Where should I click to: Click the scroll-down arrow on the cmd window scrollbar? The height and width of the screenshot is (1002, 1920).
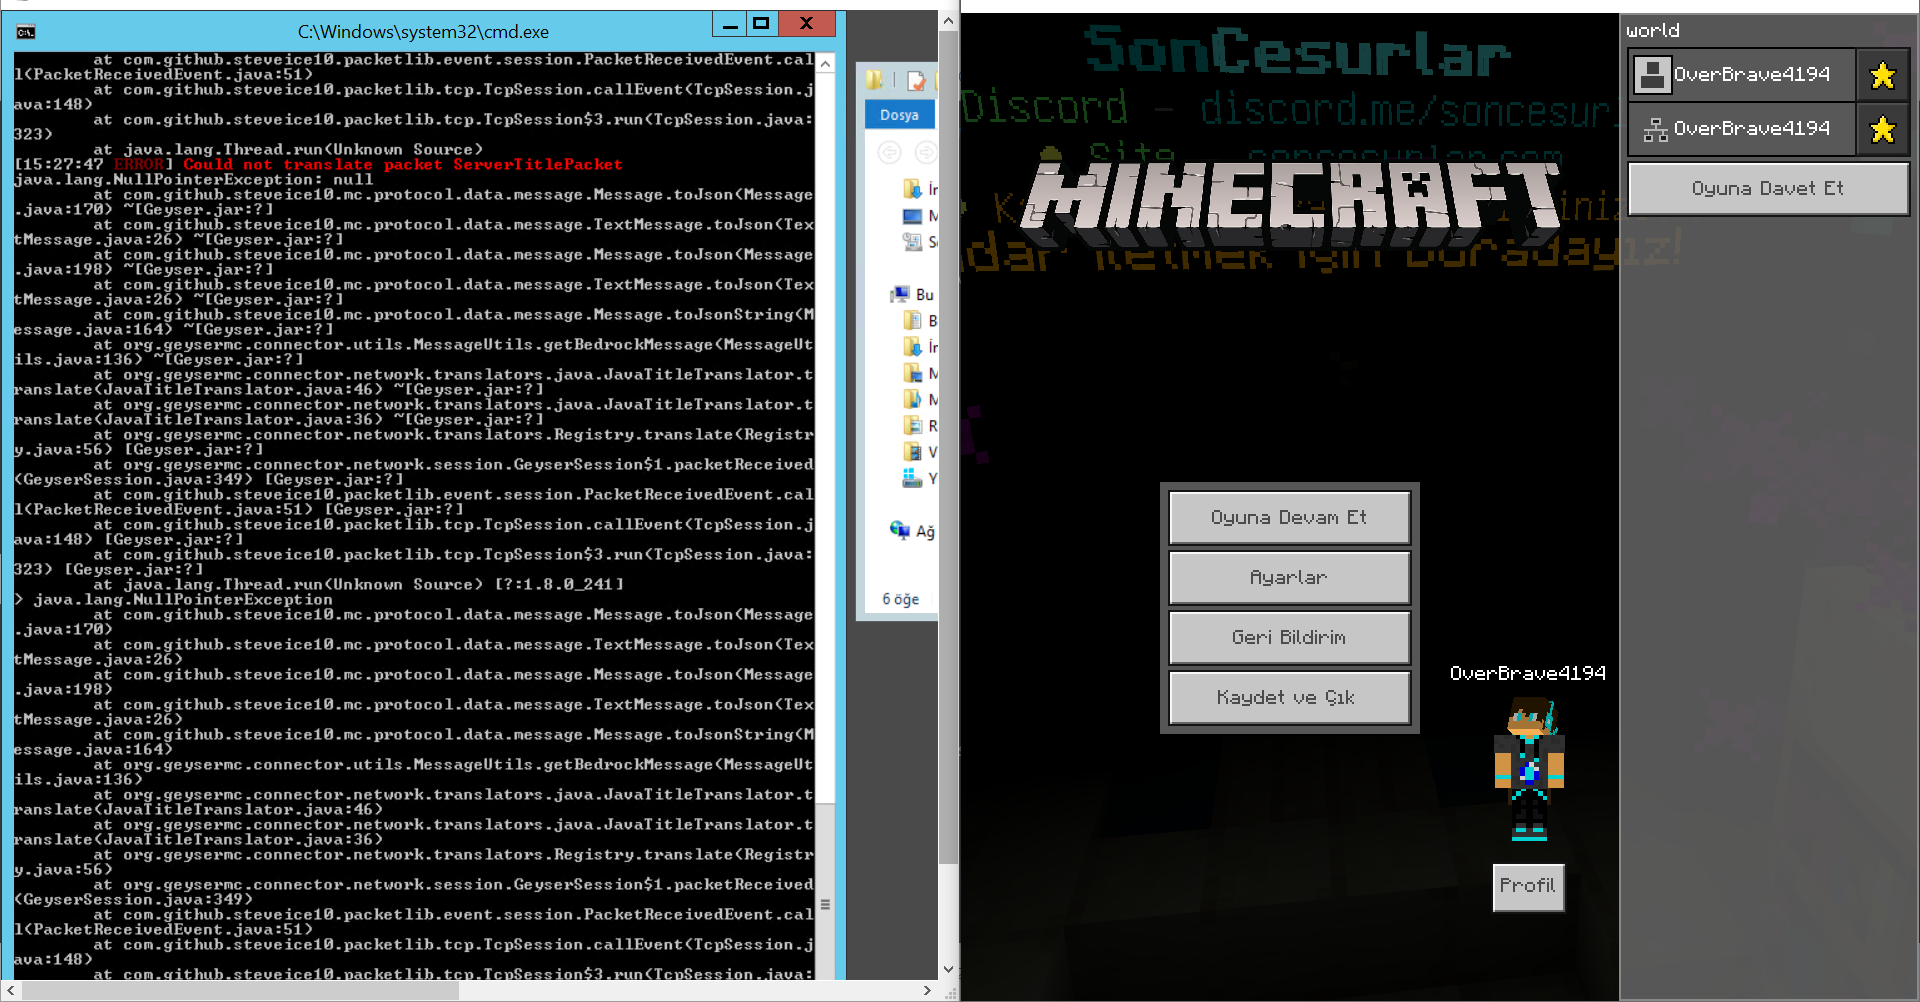pos(948,968)
